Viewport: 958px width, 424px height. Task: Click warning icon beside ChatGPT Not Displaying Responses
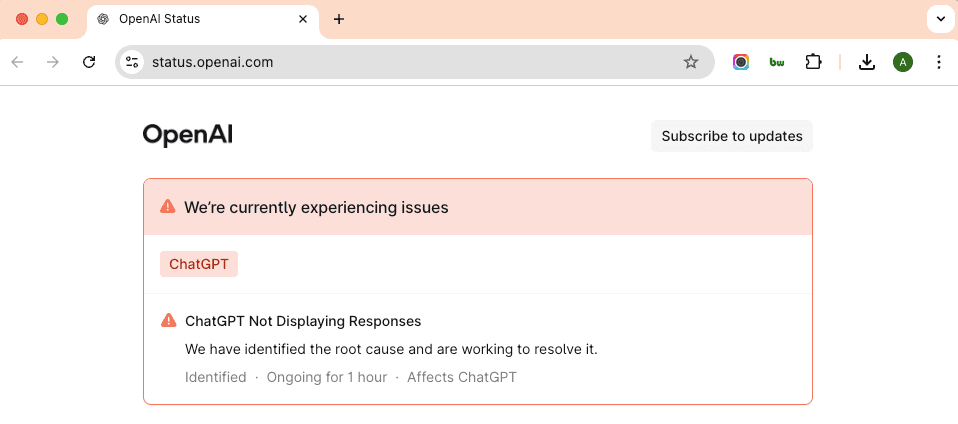[169, 320]
